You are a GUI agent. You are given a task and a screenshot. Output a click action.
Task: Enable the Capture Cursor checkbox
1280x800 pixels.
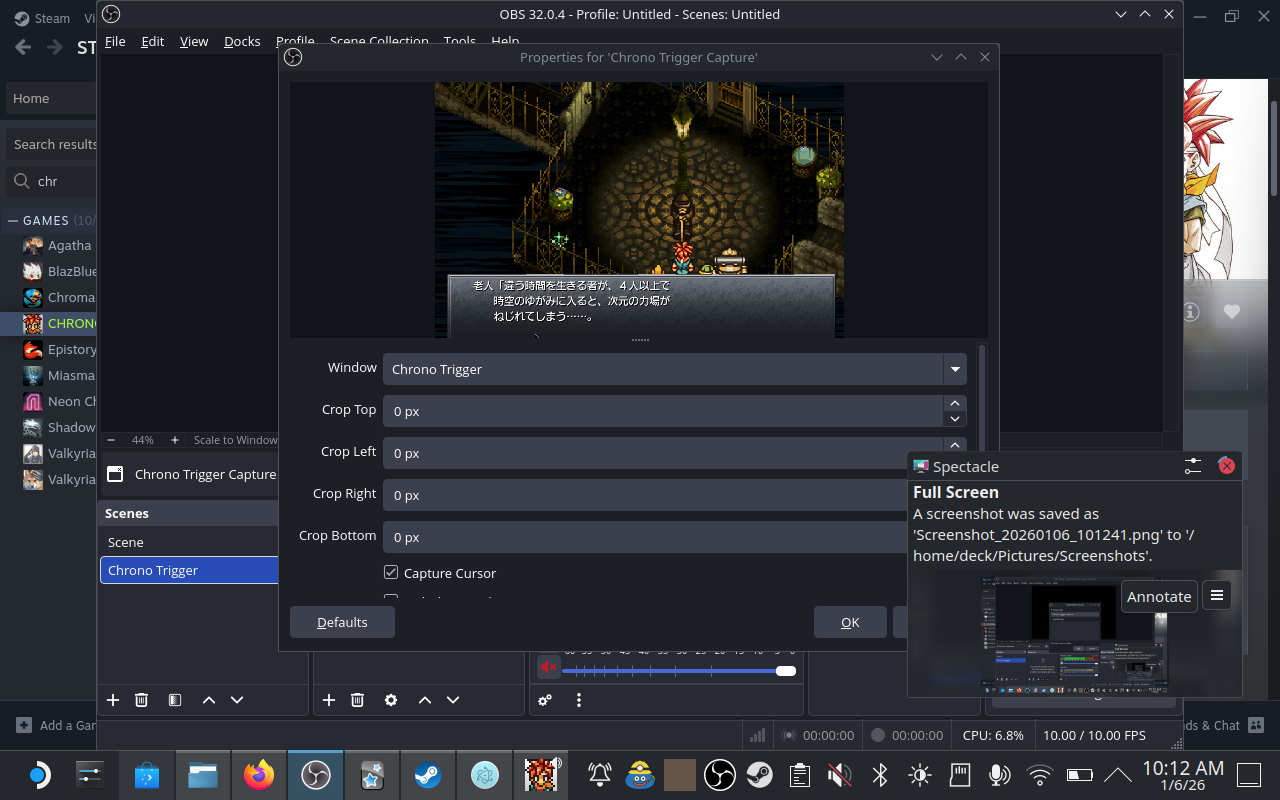(390, 572)
